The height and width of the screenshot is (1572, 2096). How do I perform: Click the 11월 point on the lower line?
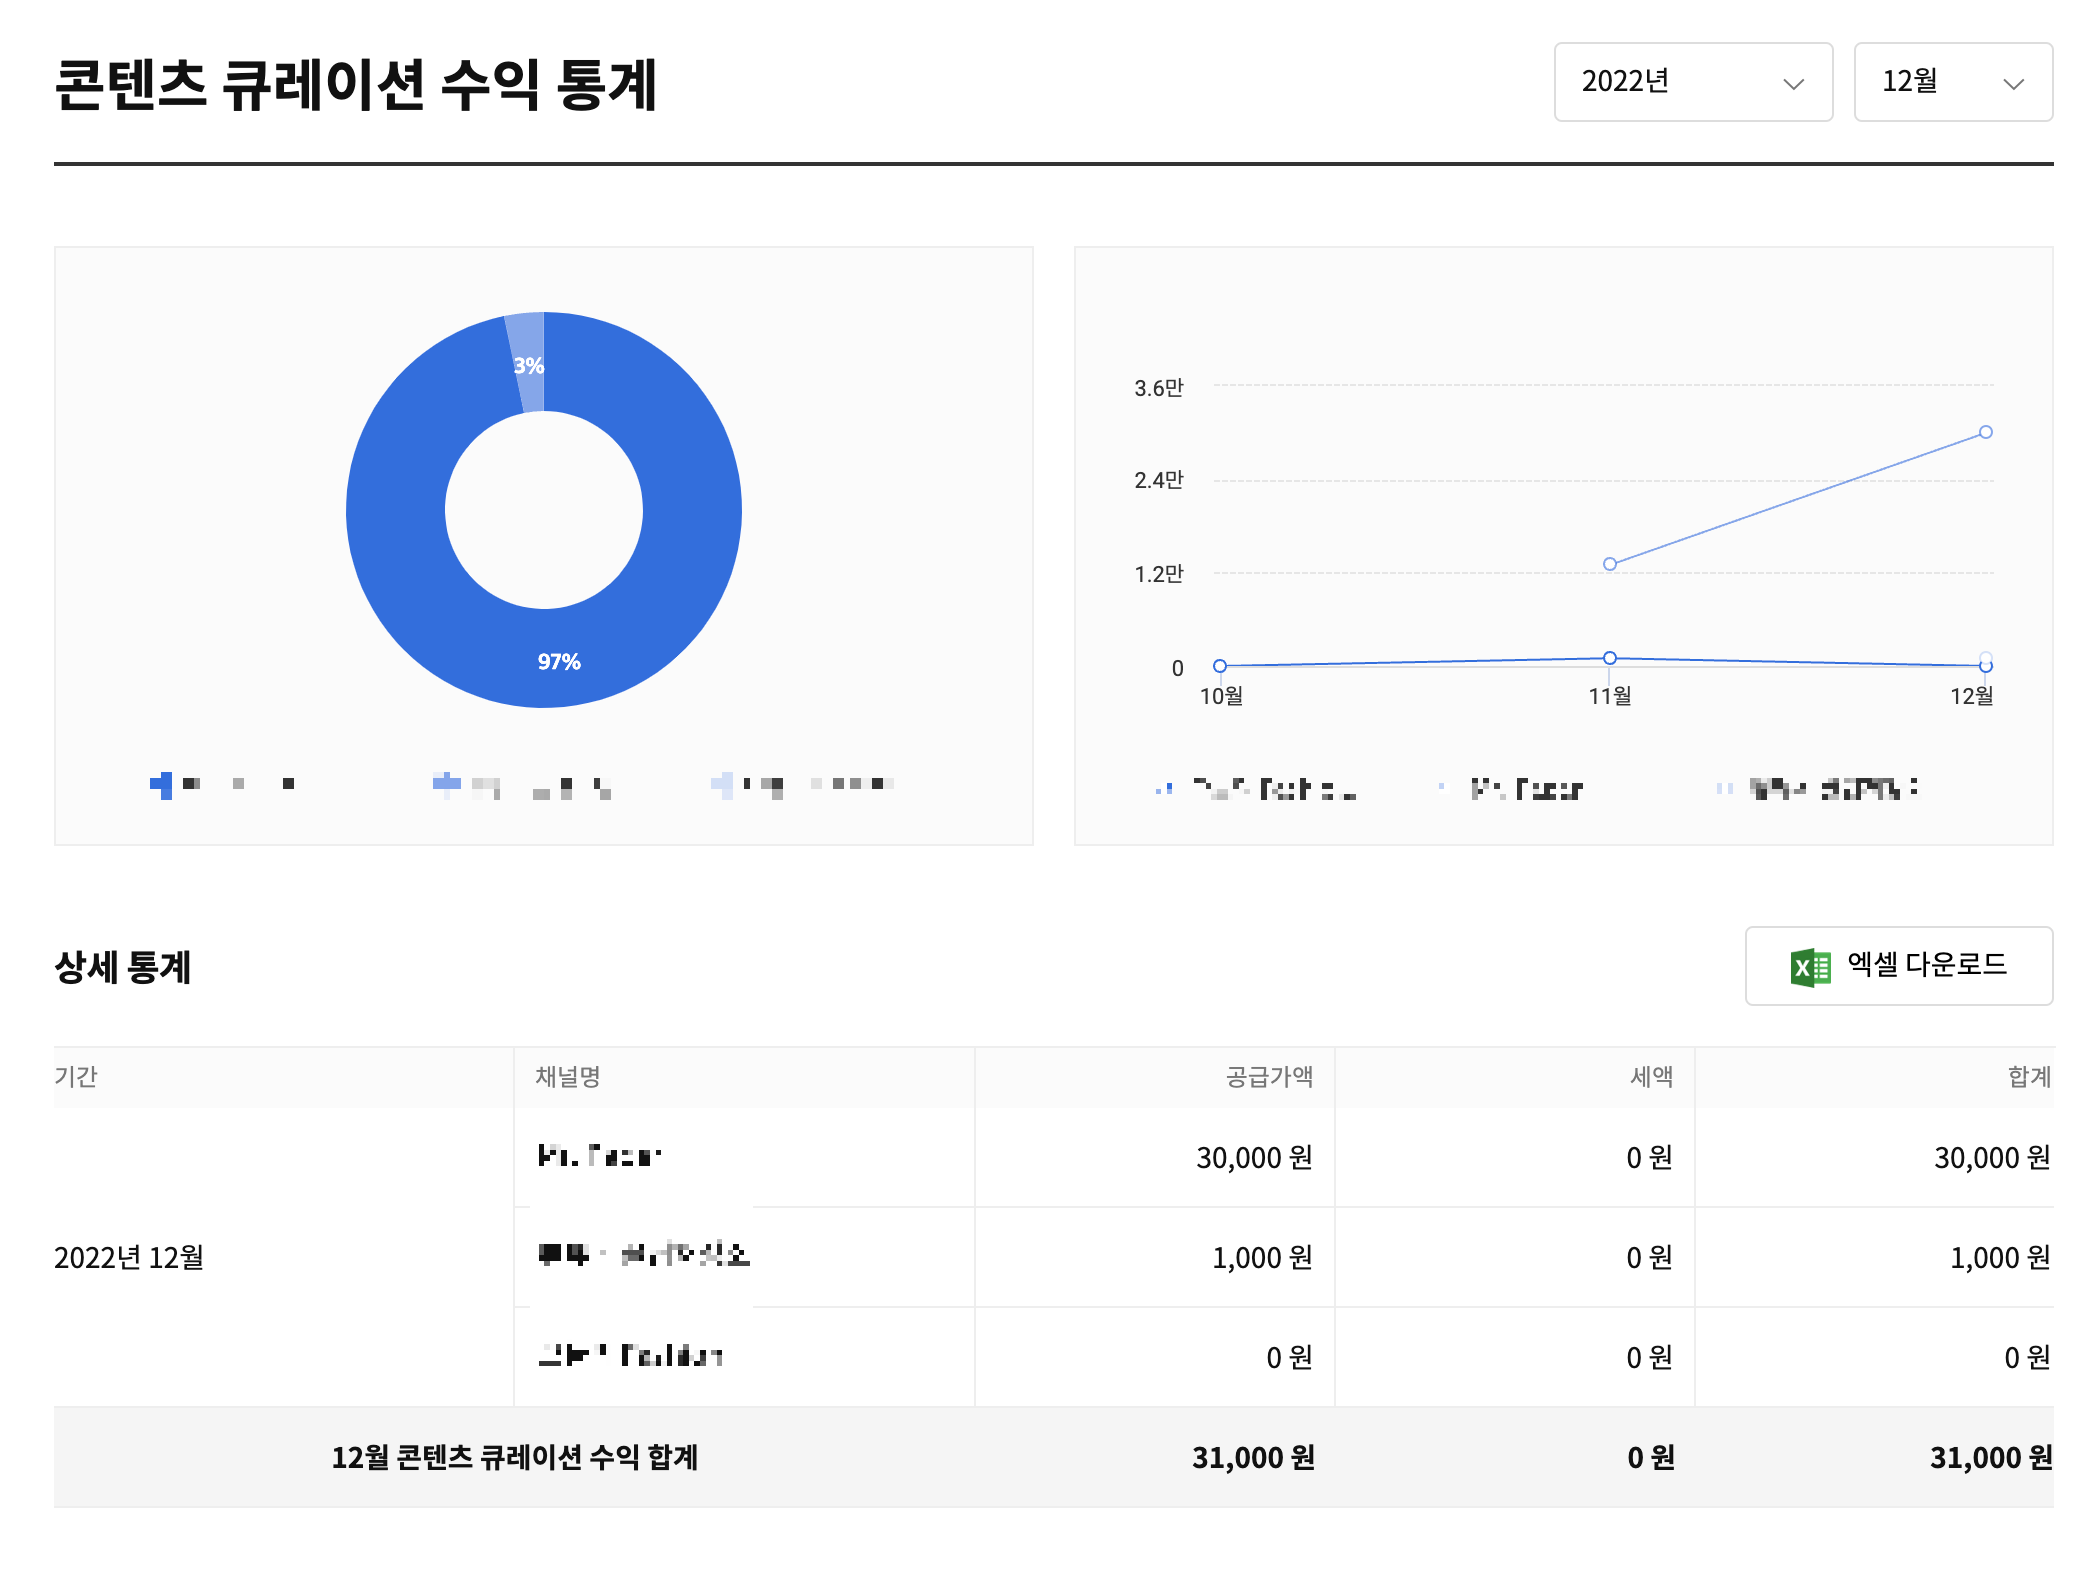tap(1609, 658)
